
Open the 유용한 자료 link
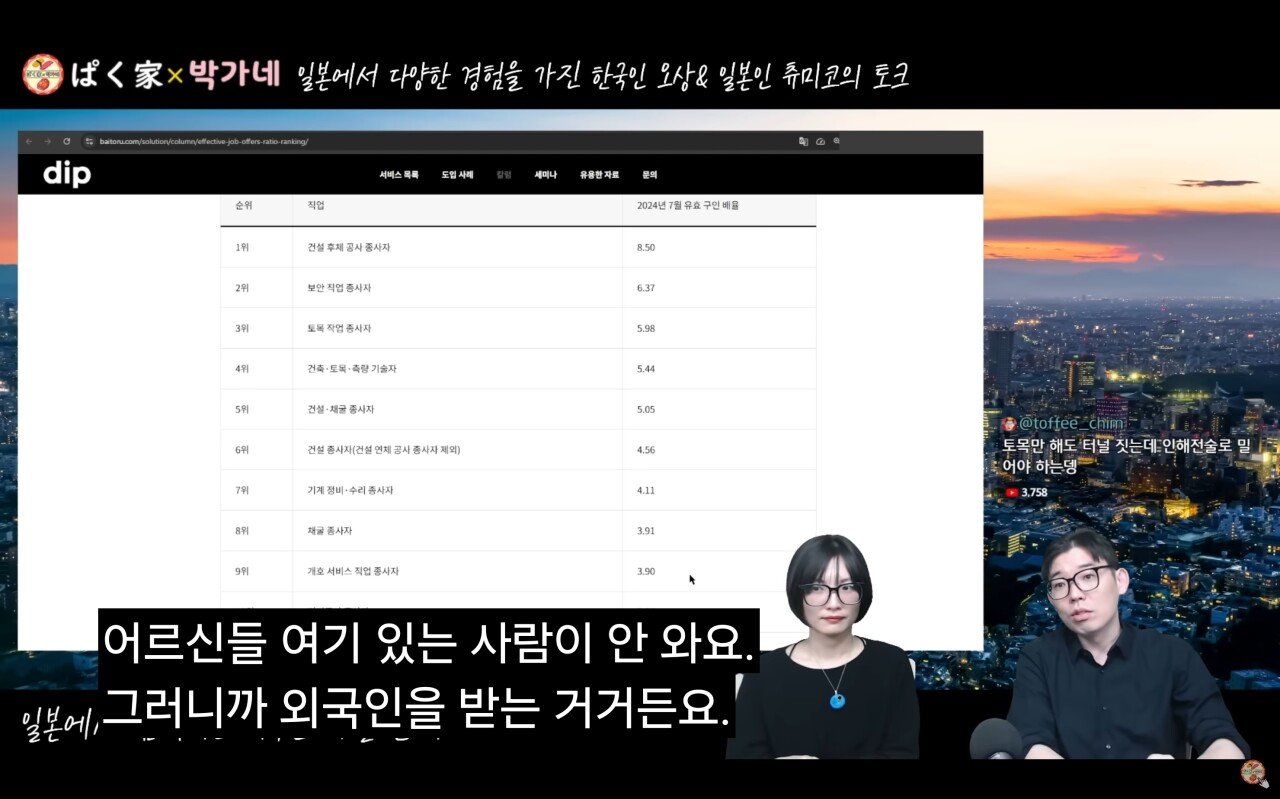(599, 175)
